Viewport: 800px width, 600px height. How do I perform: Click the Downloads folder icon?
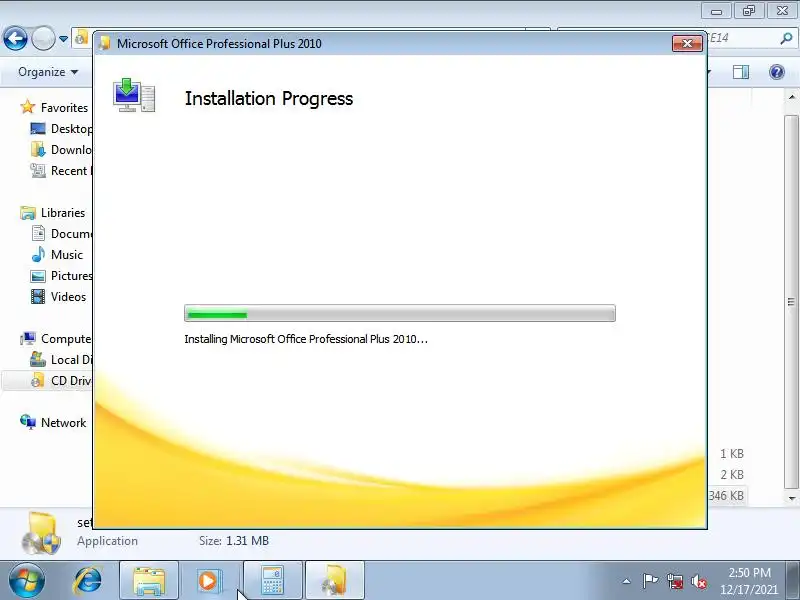point(38,149)
